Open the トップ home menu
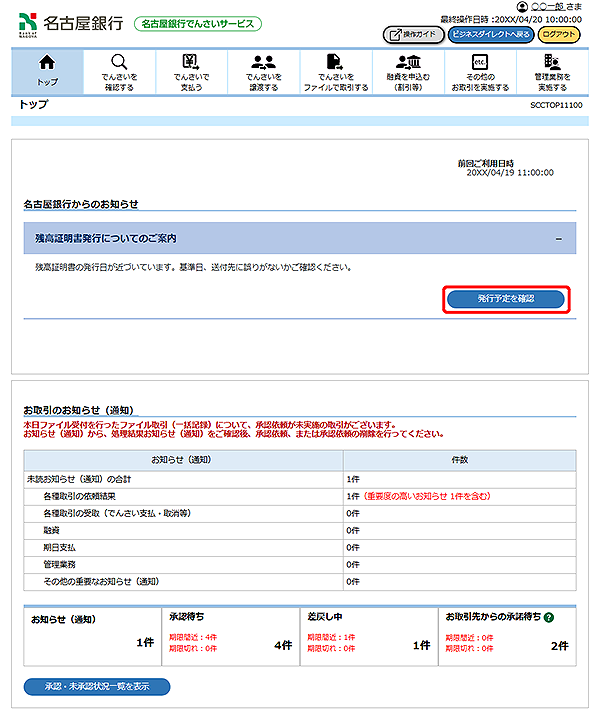The image size is (600, 714). (47, 70)
